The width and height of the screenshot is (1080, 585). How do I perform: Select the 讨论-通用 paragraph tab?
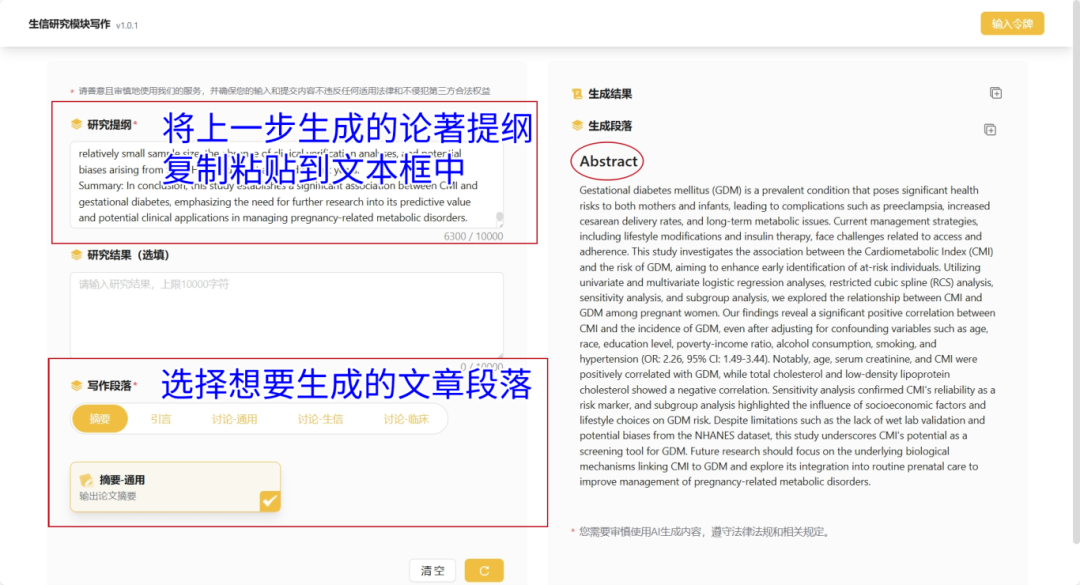click(x=234, y=419)
